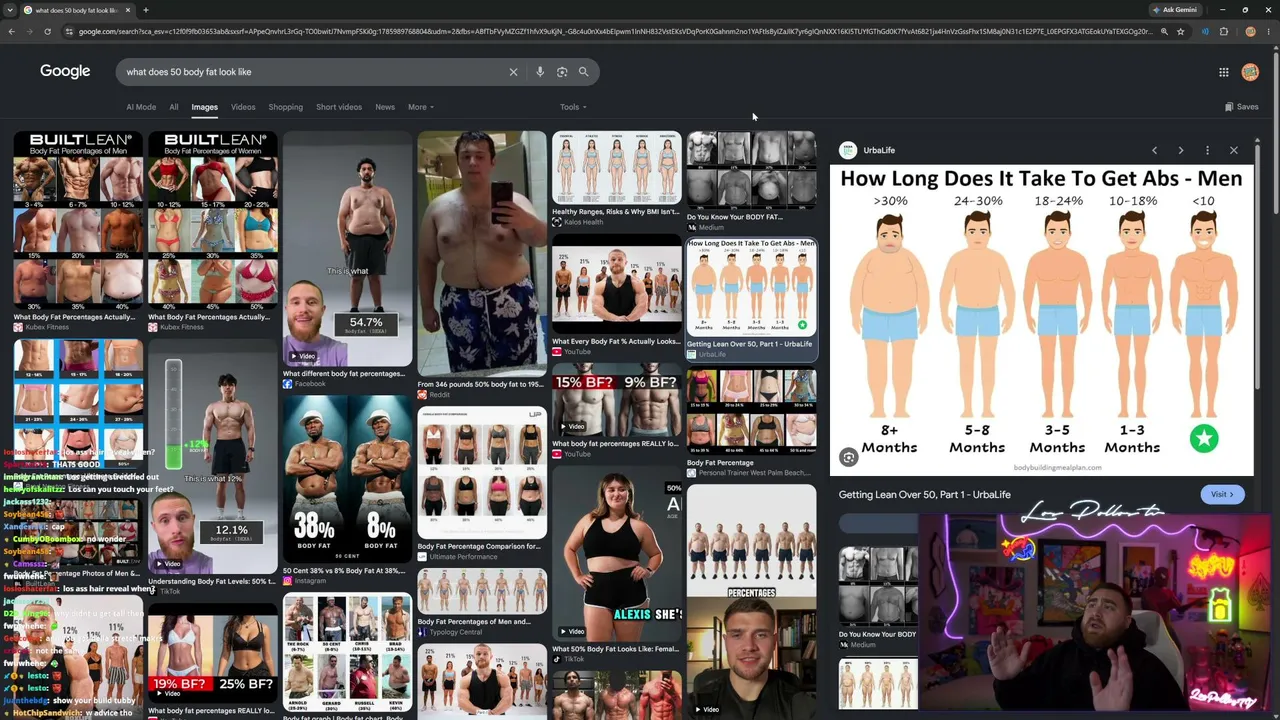Open the UrbaLife source link in preview
This screenshot has width=1280, height=720.
868,150
